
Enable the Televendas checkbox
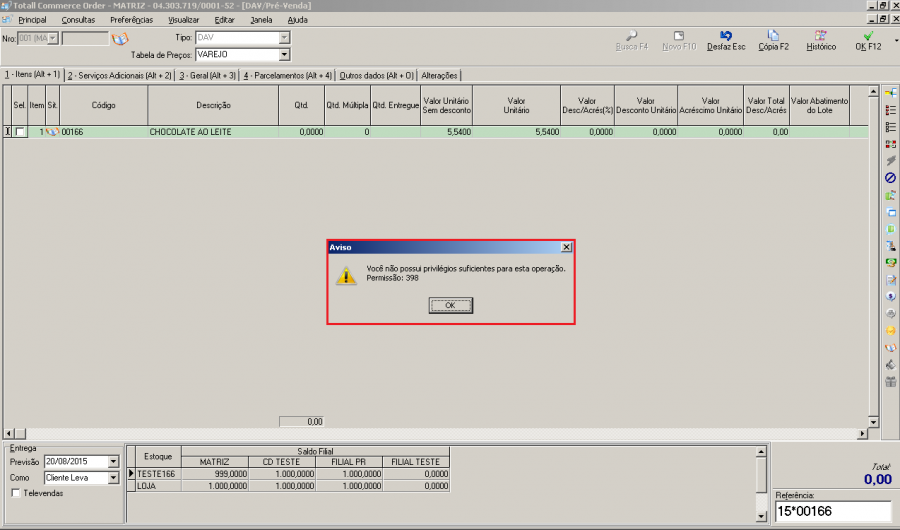[x=15, y=493]
